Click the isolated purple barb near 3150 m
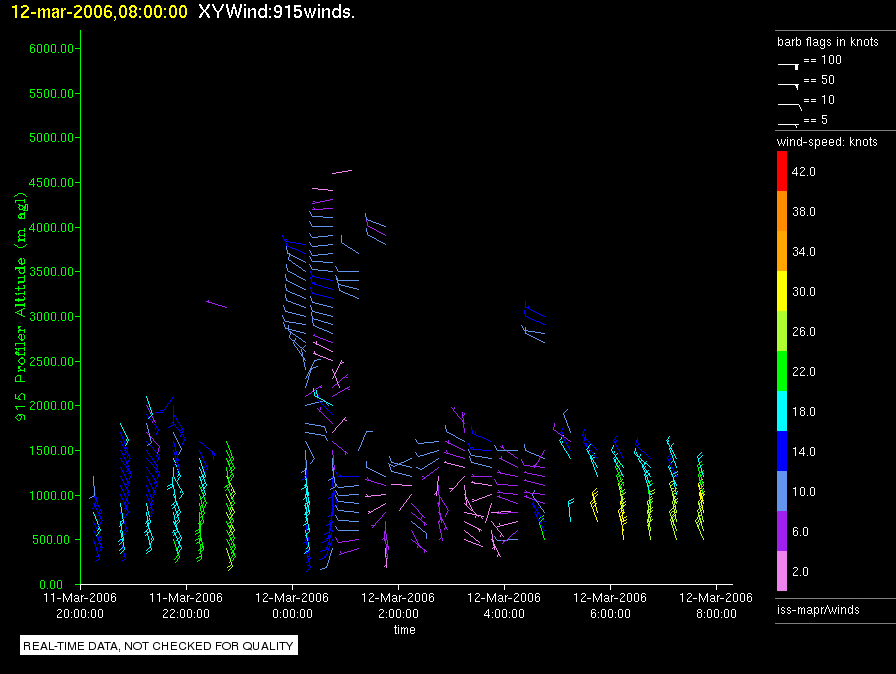 (x=217, y=304)
